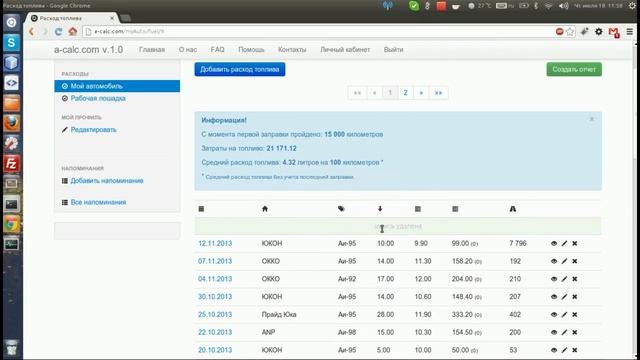Viewport: 640px width, 360px height.
Task: Select page 2 in pagination
Action: [405, 93]
